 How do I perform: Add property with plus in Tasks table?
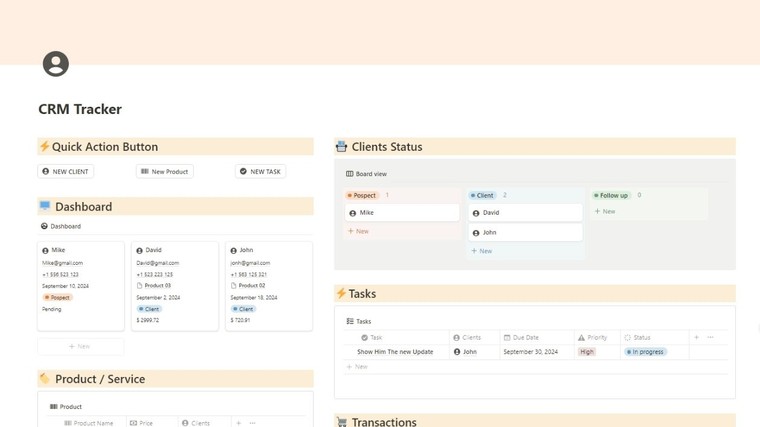[696, 337]
